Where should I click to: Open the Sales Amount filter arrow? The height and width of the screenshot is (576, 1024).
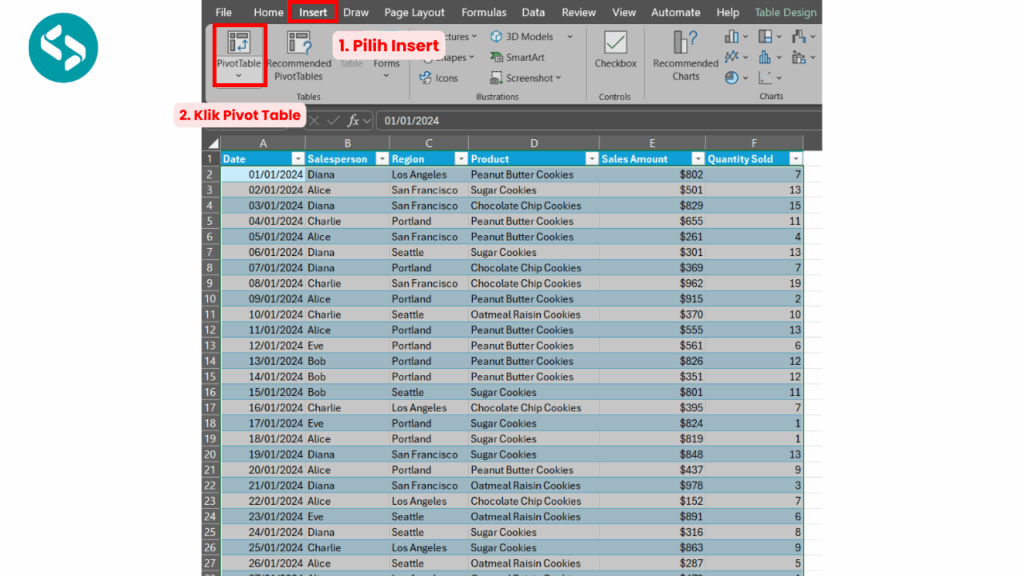tap(698, 158)
